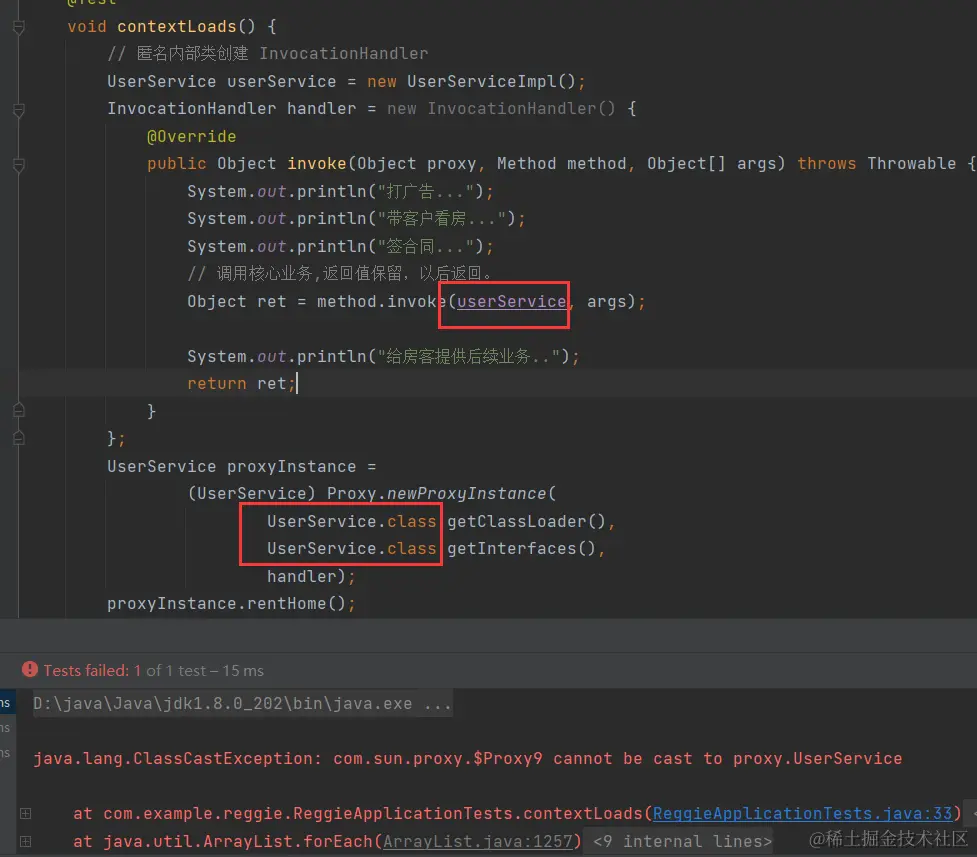Expand the "<9 internal lines>" folded text

[x=682, y=841]
